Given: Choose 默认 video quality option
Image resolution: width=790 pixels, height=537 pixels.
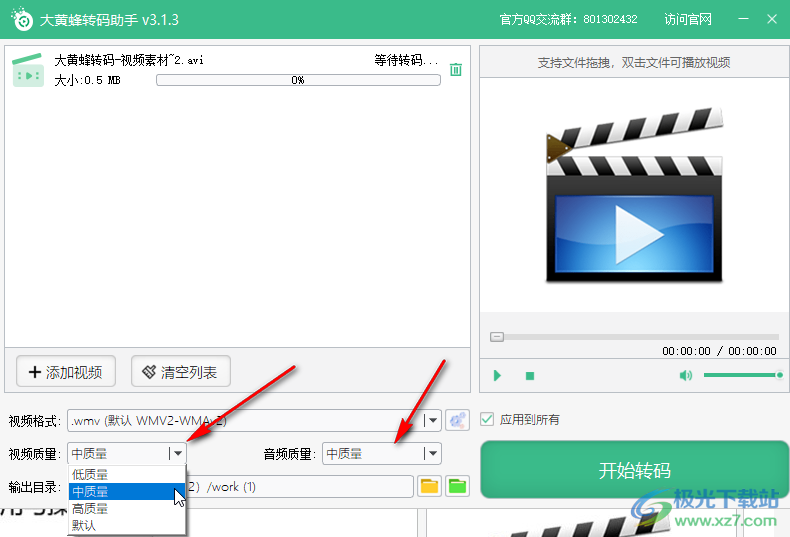Looking at the screenshot, I should [127, 525].
